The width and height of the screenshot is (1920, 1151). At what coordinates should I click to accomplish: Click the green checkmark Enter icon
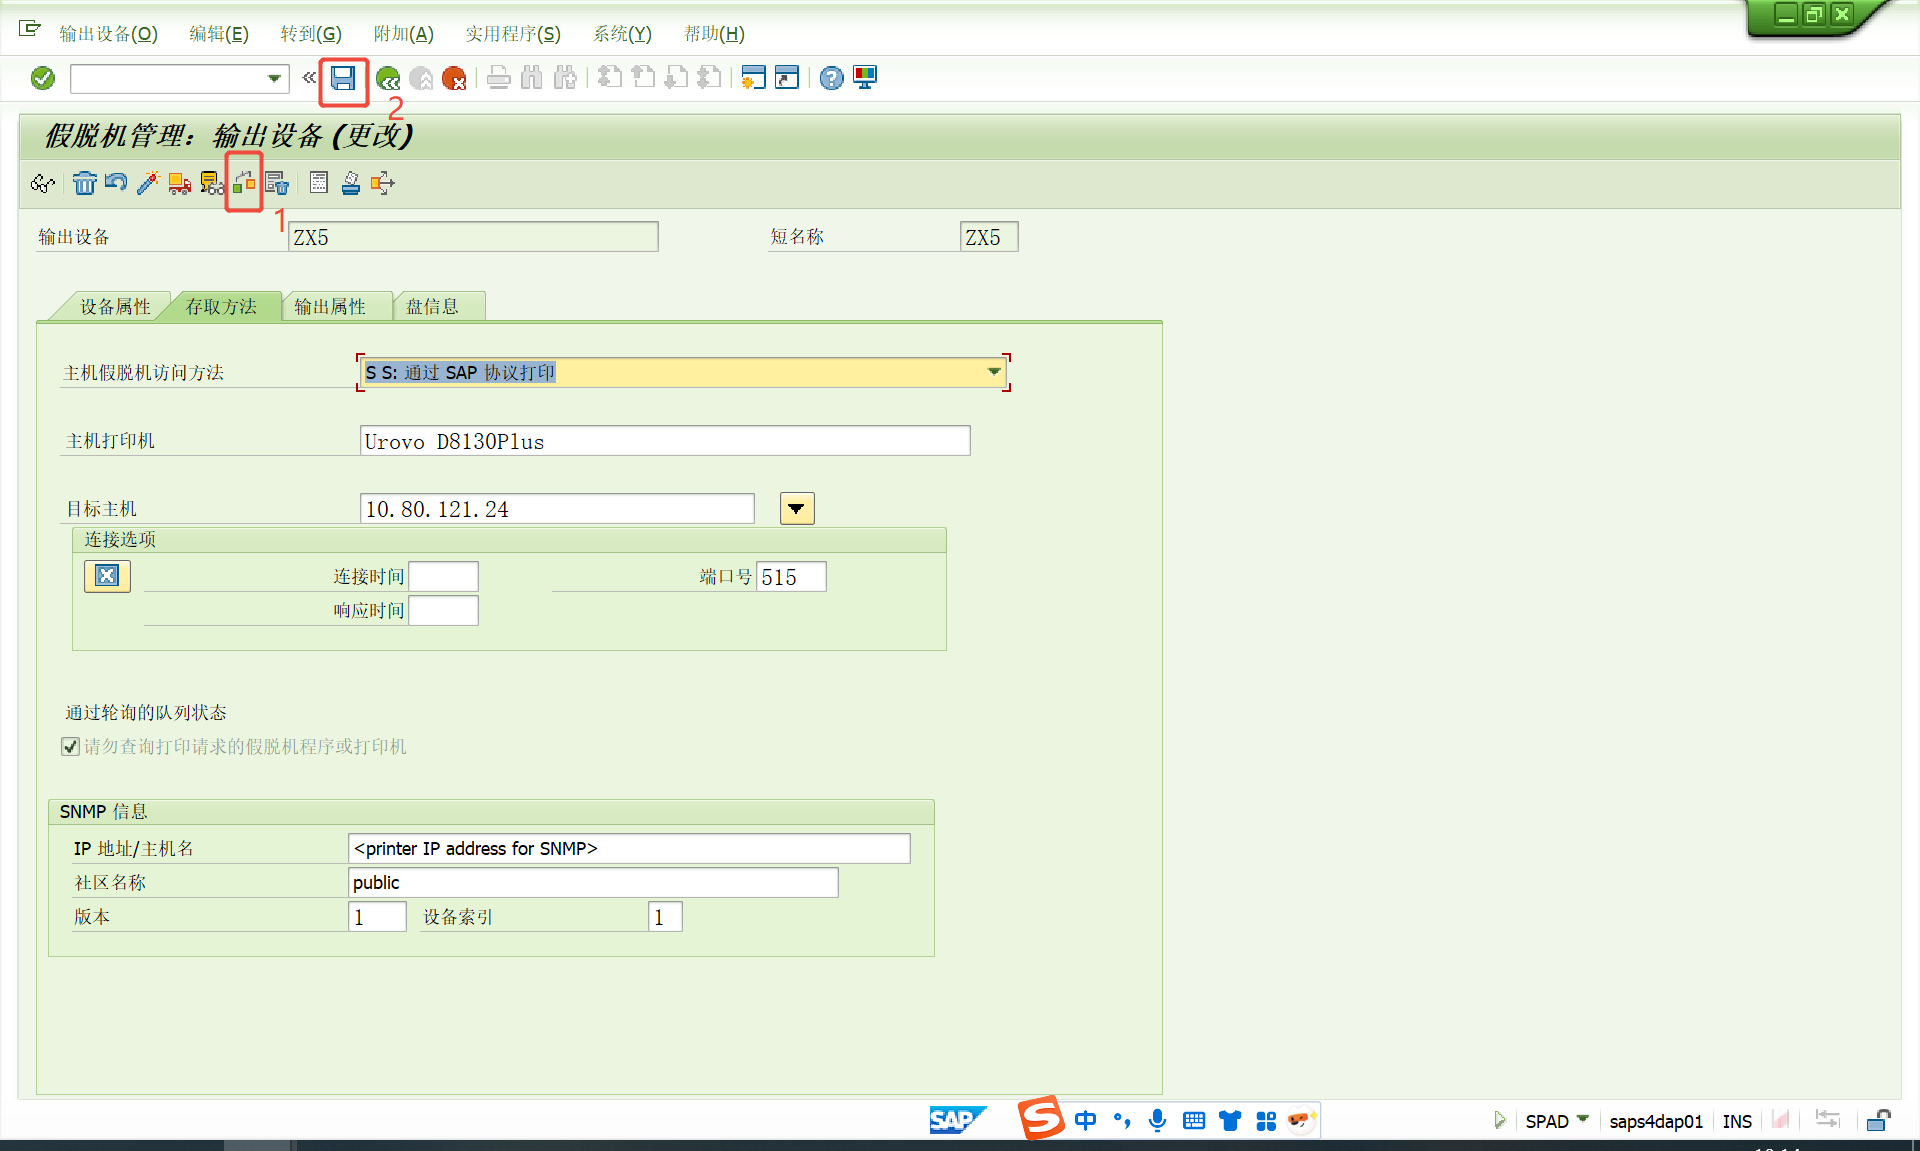click(x=43, y=78)
